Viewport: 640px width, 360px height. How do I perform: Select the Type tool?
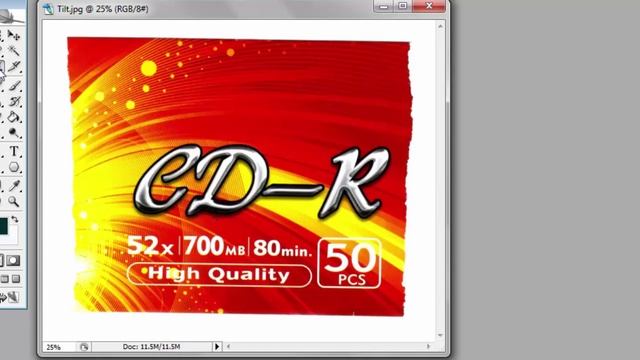tap(14, 151)
